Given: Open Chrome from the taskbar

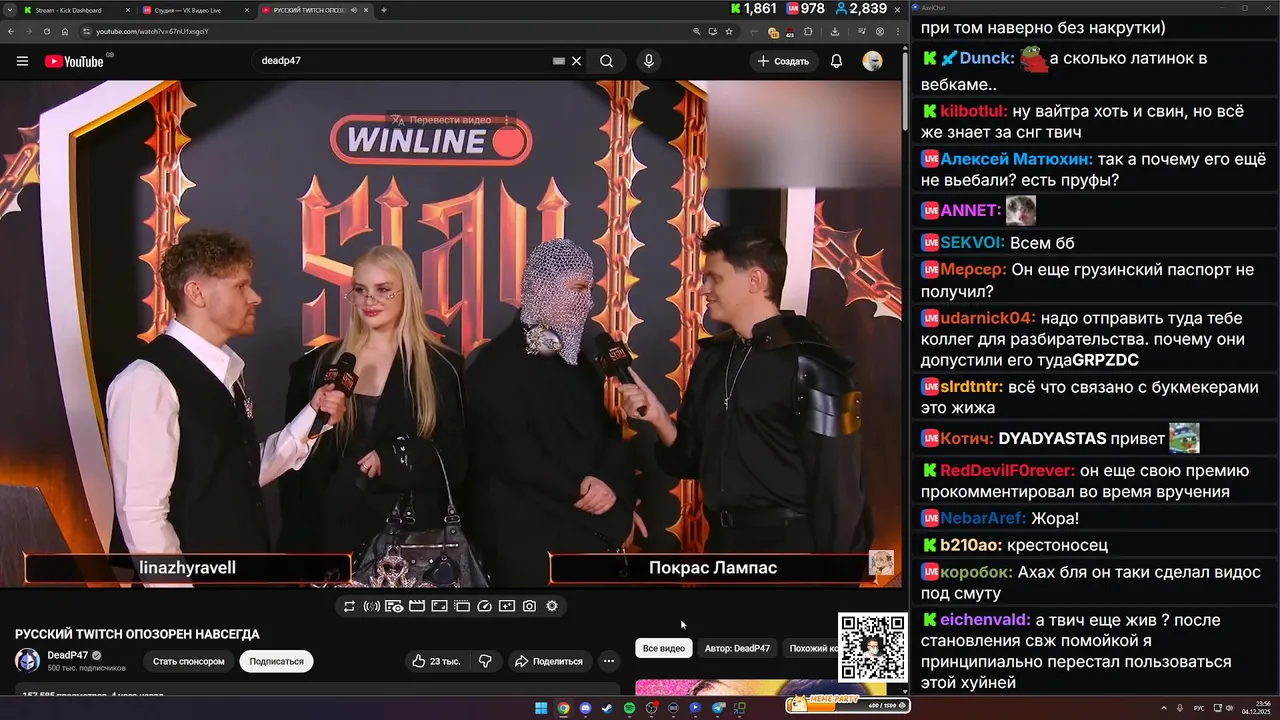Looking at the screenshot, I should click(563, 708).
